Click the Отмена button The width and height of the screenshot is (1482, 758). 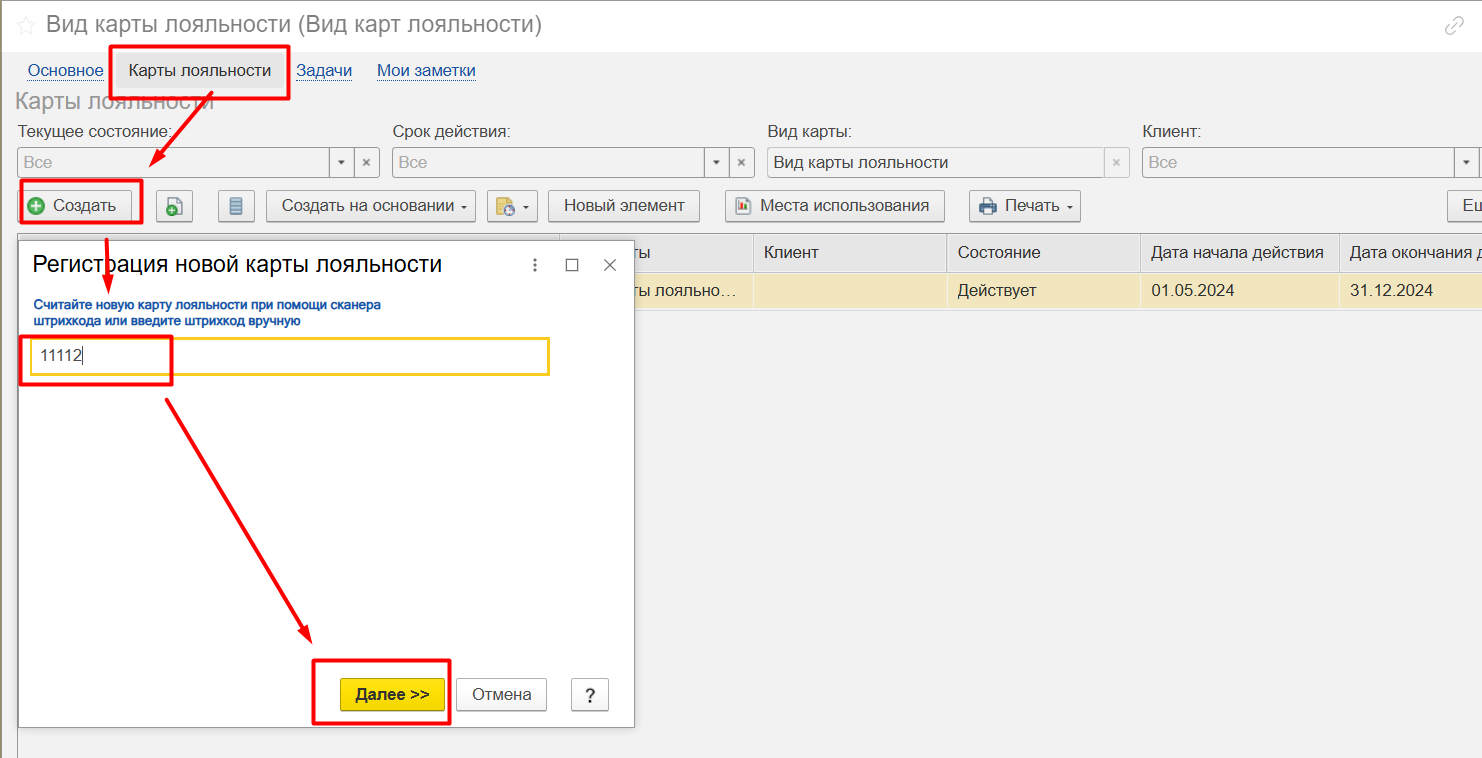coord(501,694)
